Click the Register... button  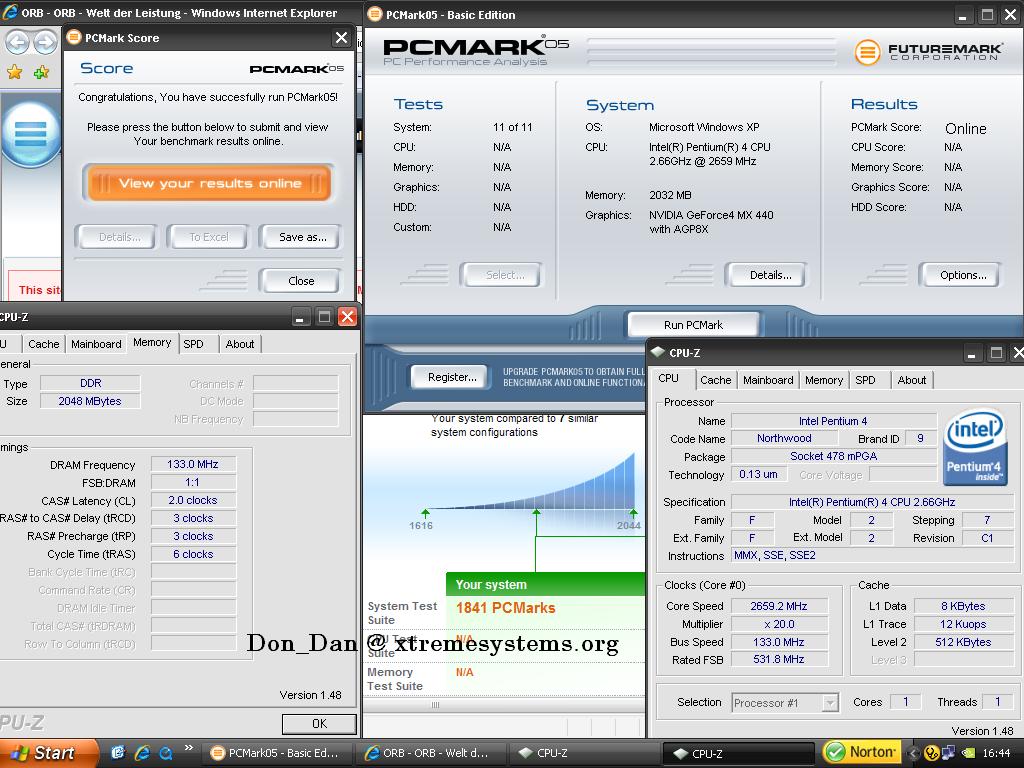pos(451,377)
